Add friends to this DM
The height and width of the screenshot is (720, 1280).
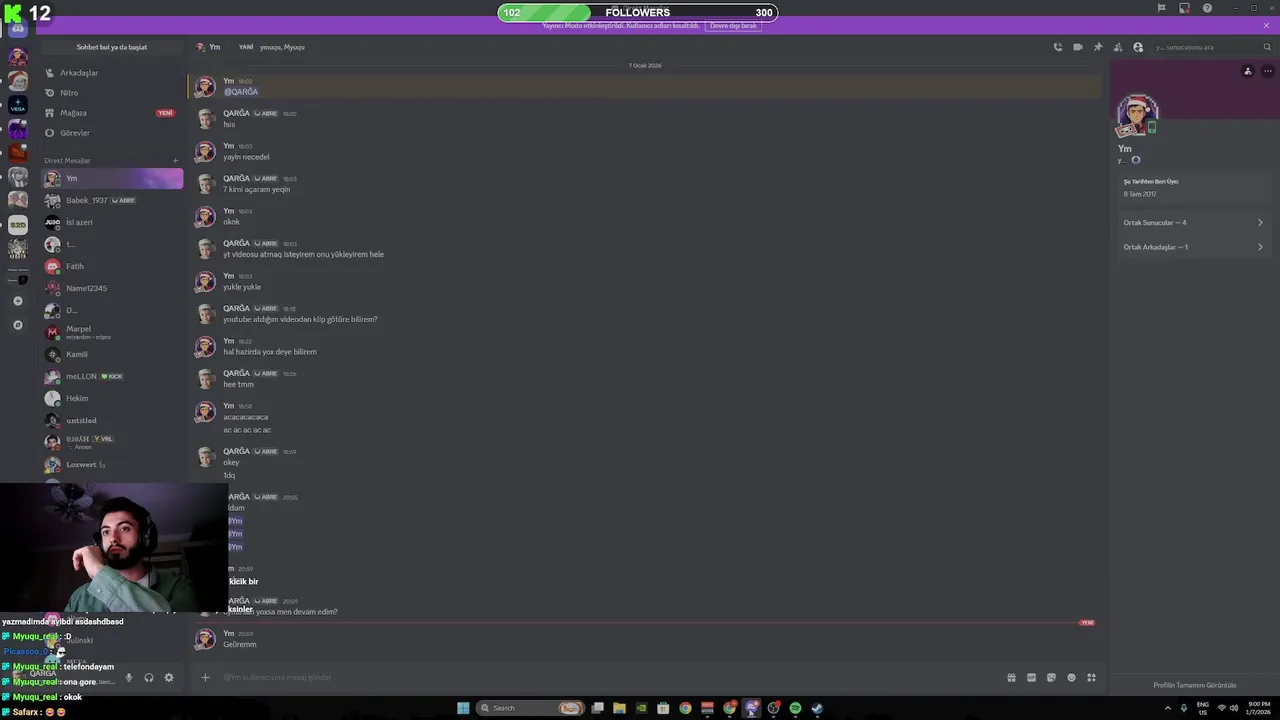pos(1118,47)
